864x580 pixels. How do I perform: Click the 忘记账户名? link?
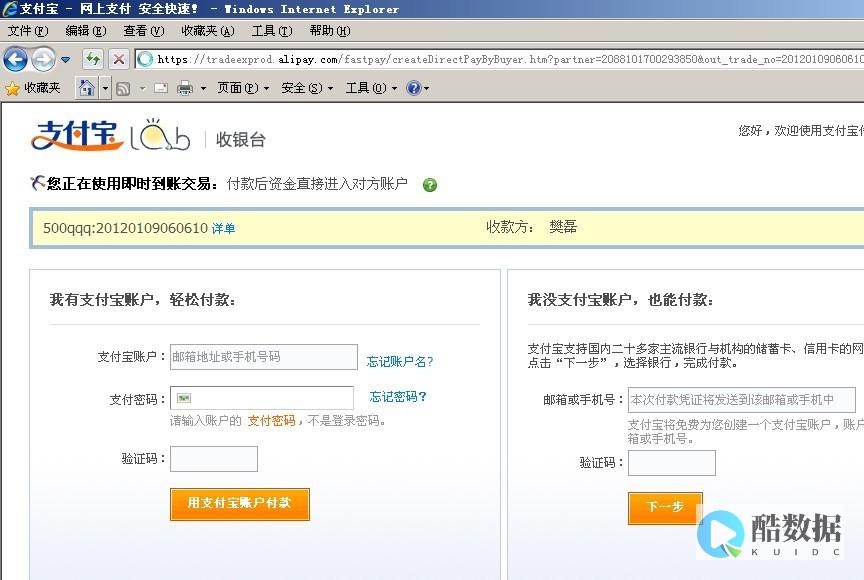click(399, 361)
